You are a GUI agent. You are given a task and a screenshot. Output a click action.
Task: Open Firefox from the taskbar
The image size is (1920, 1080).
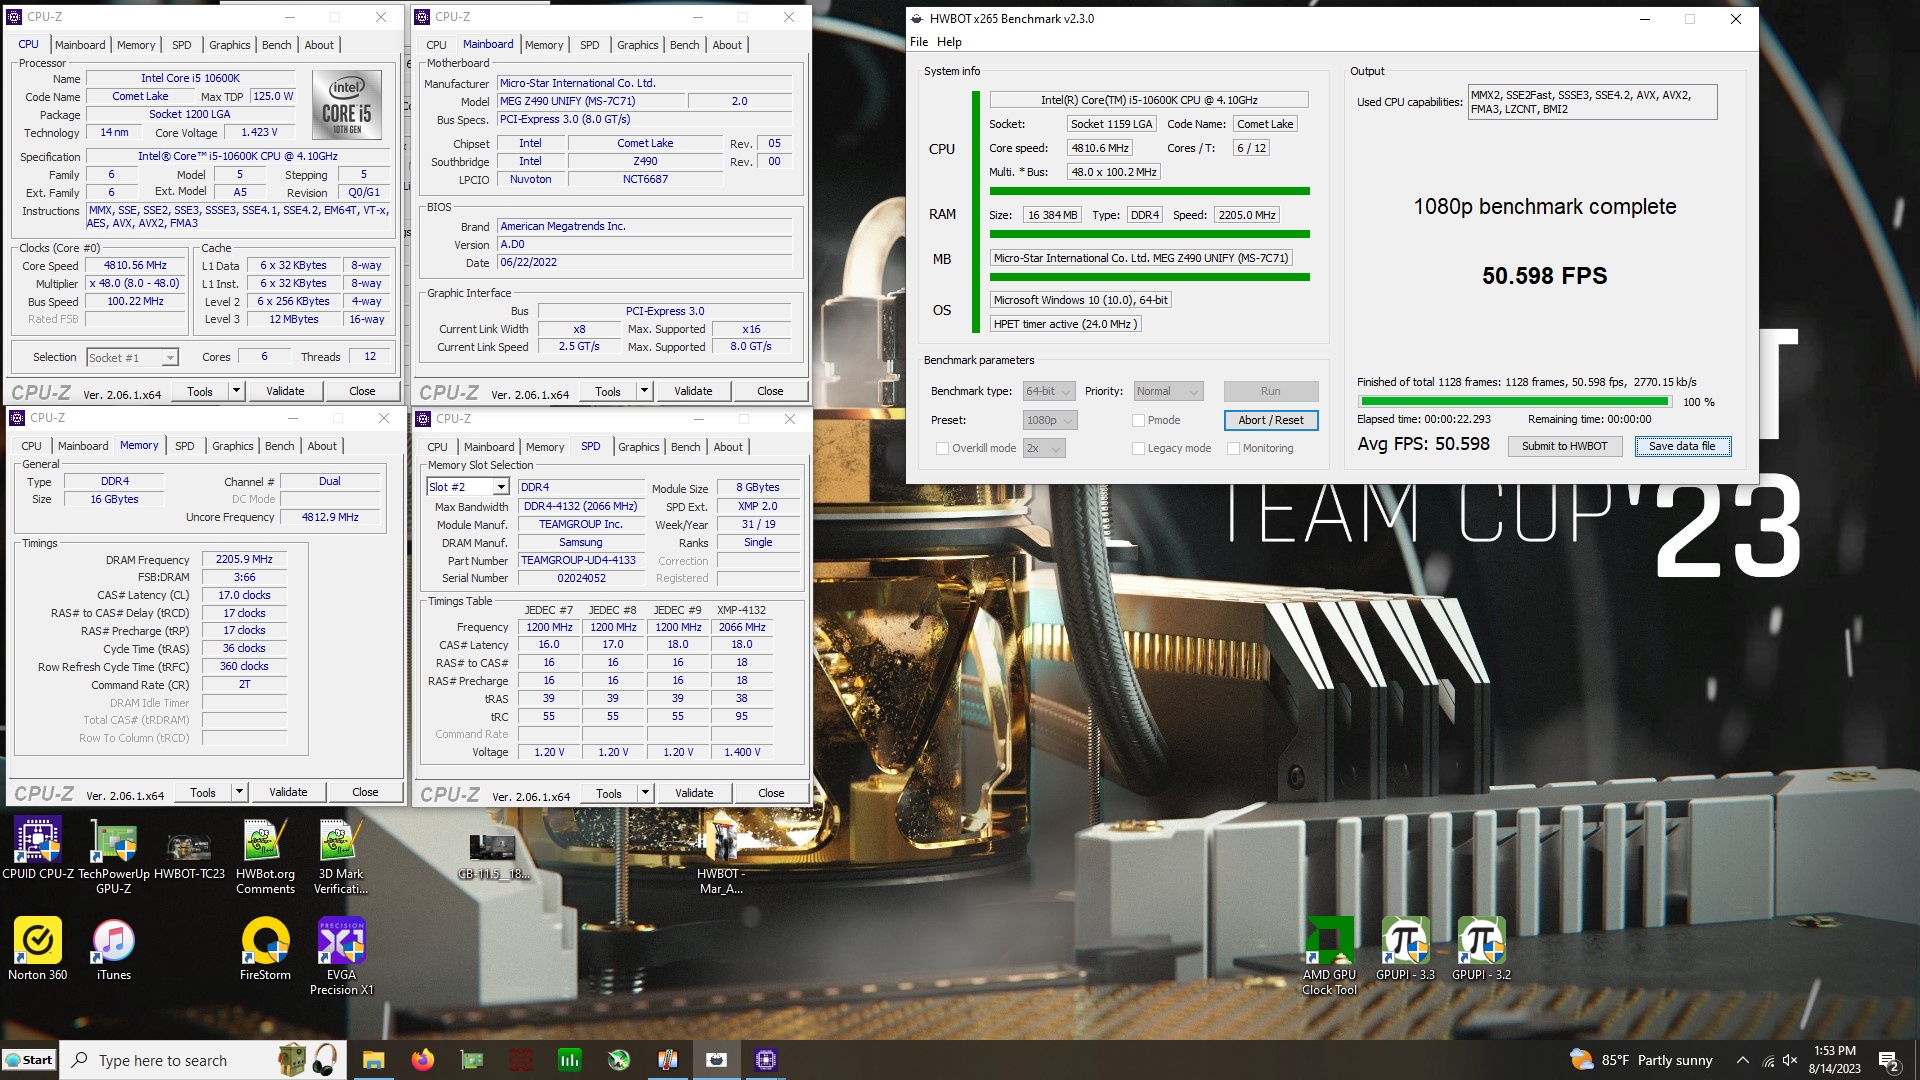coord(423,1060)
